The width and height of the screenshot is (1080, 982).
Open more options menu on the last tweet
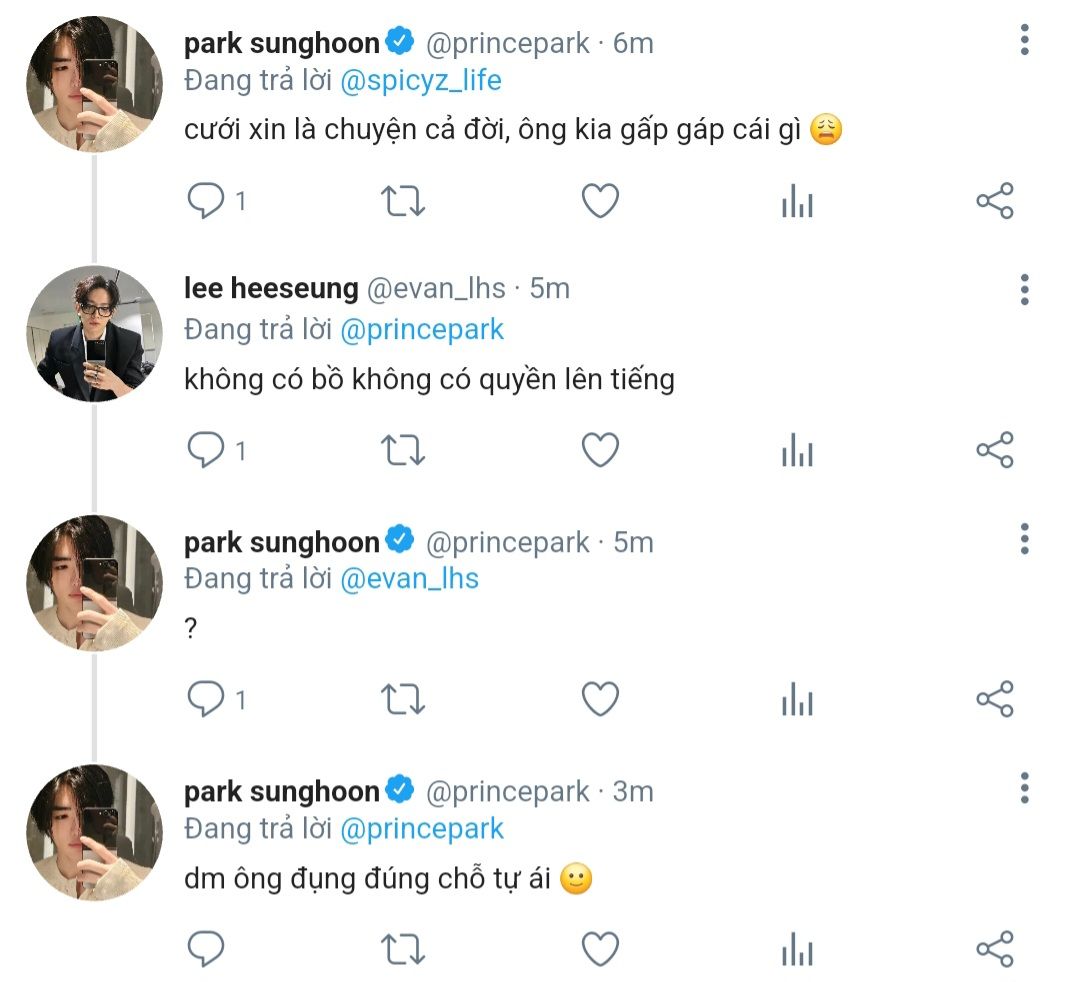click(1024, 788)
